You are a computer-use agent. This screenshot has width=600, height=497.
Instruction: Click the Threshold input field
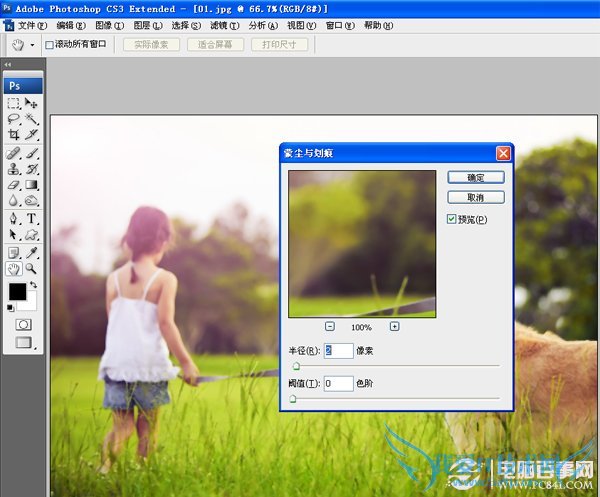click(339, 383)
